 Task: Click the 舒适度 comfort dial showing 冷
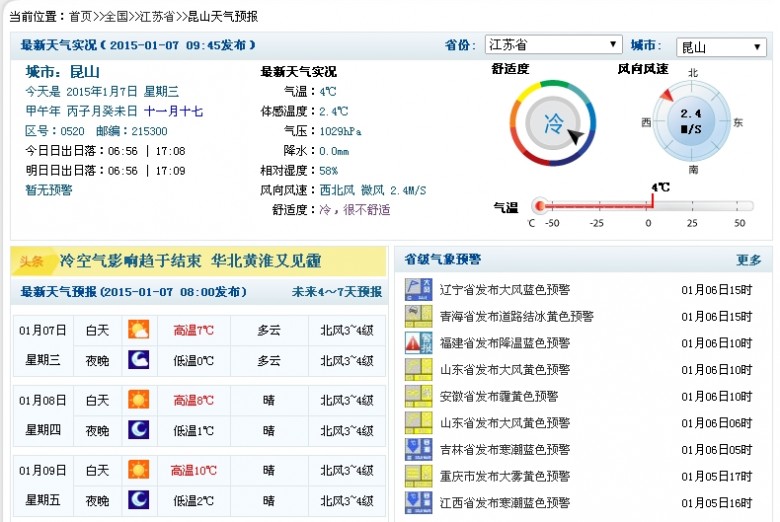pyautogui.click(x=552, y=123)
